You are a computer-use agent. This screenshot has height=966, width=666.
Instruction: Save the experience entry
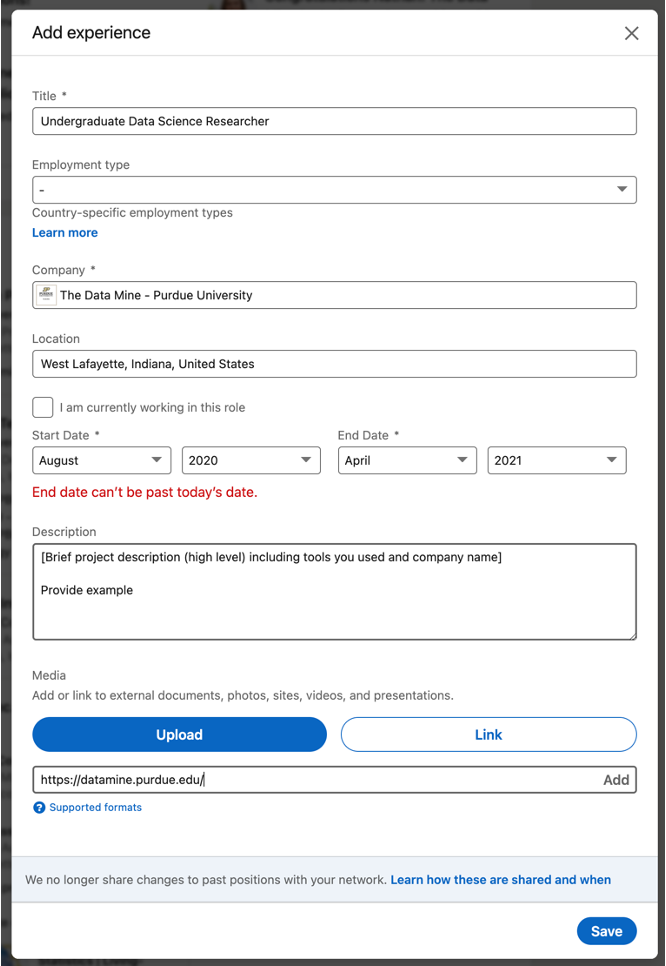coord(606,931)
